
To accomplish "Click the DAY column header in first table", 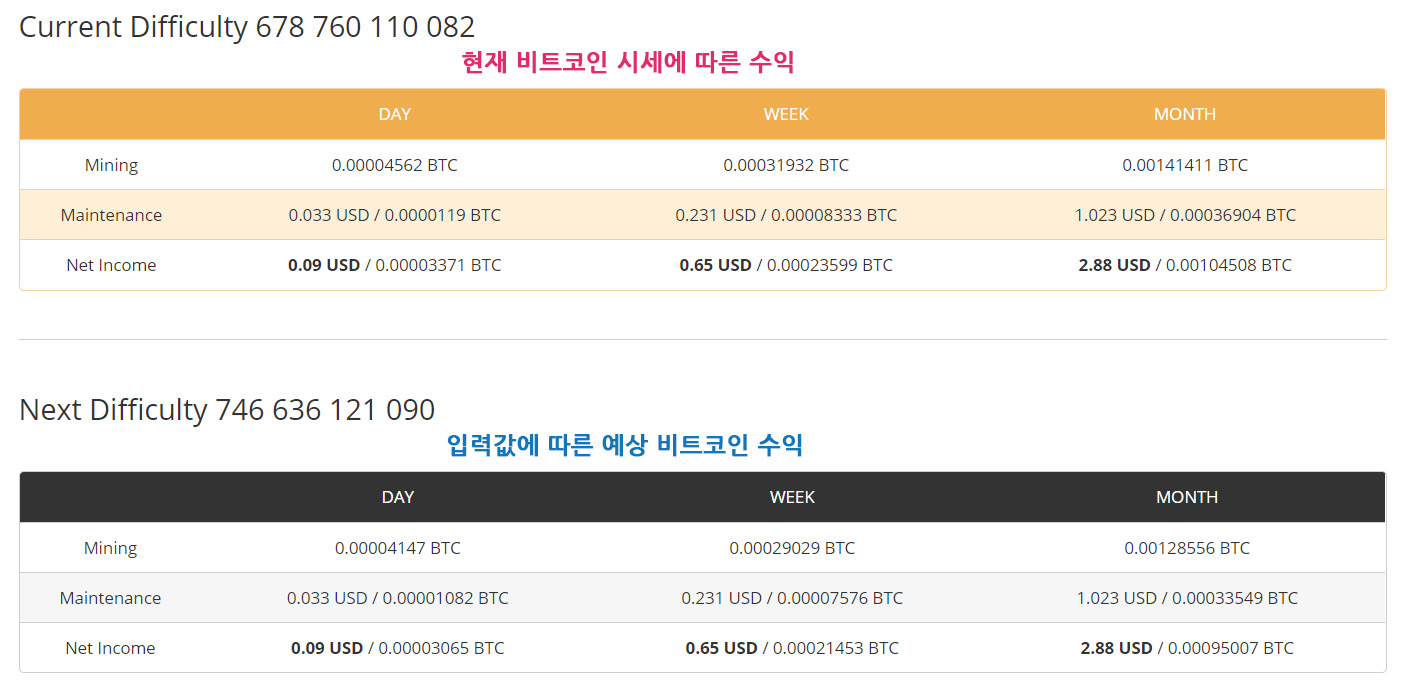I will pyautogui.click(x=394, y=114).
